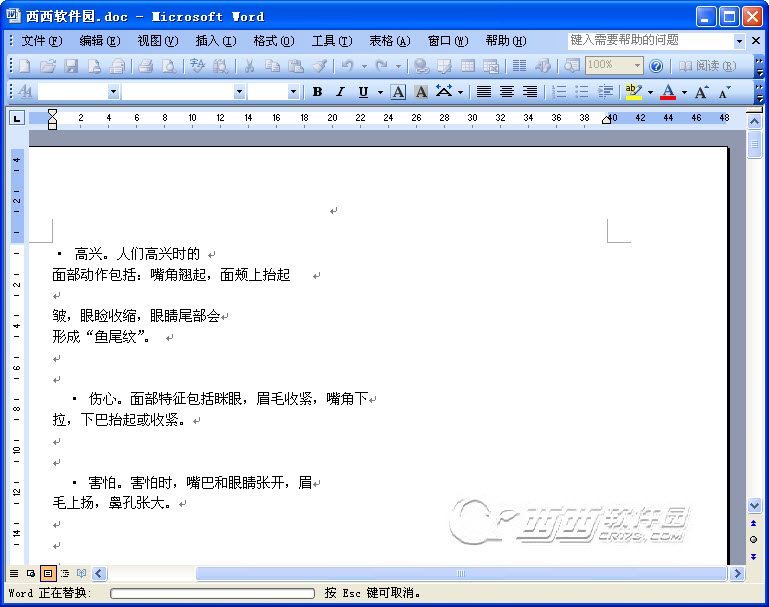This screenshot has height=607, width=769.
Task: Click the Shrink Font small A icon
Action: (724, 91)
